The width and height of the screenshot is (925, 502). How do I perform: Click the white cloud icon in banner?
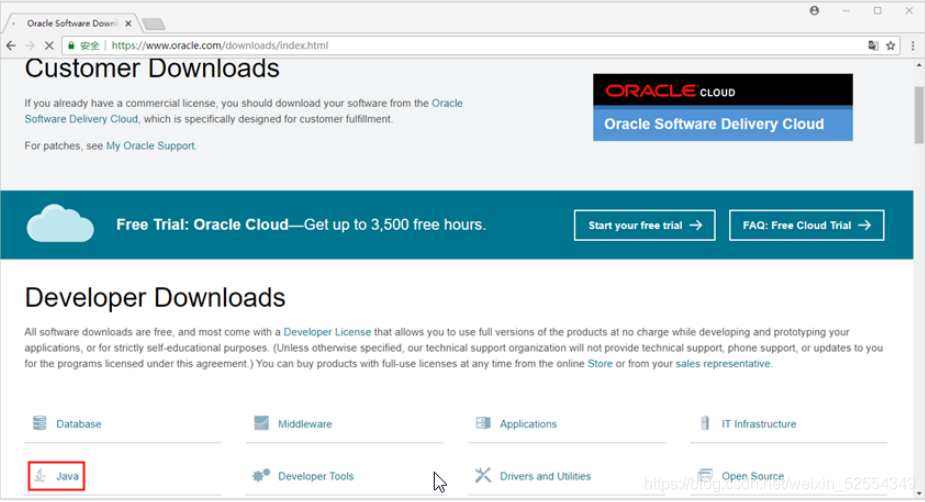click(x=60, y=224)
